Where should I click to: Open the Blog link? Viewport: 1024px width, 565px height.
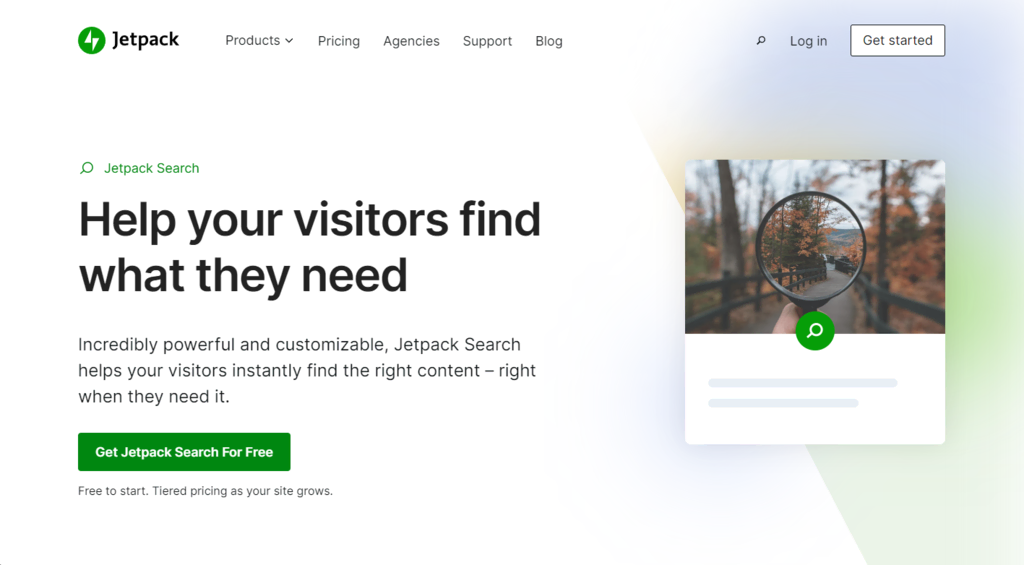pos(549,41)
